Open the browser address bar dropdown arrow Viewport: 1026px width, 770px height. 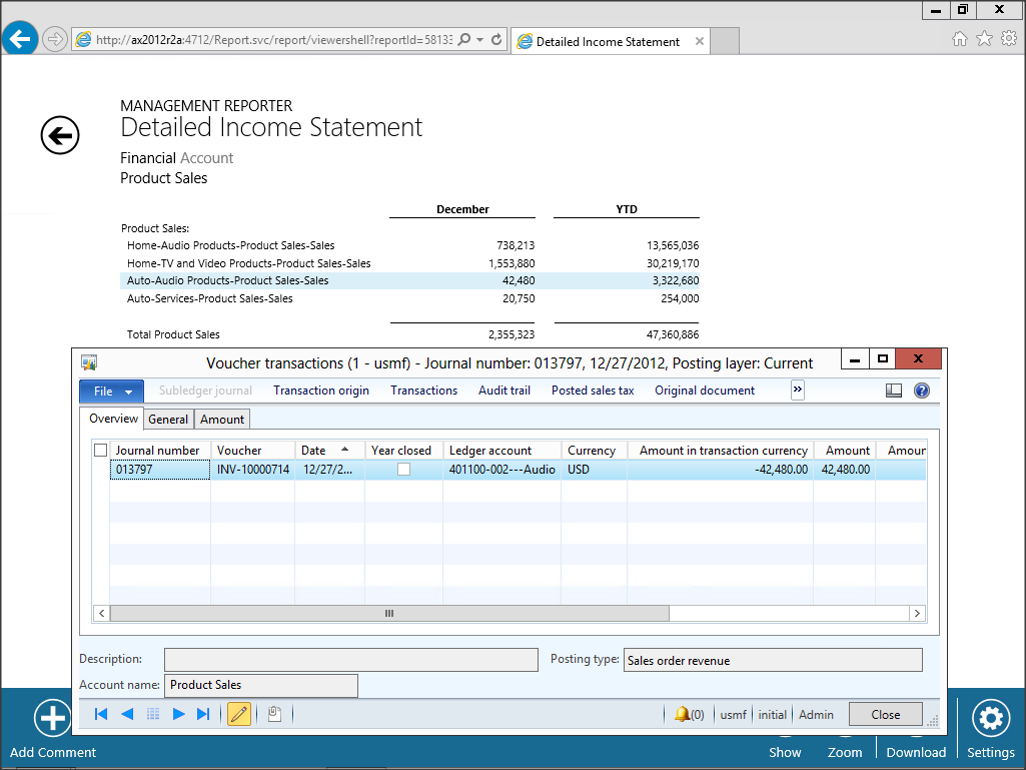480,40
